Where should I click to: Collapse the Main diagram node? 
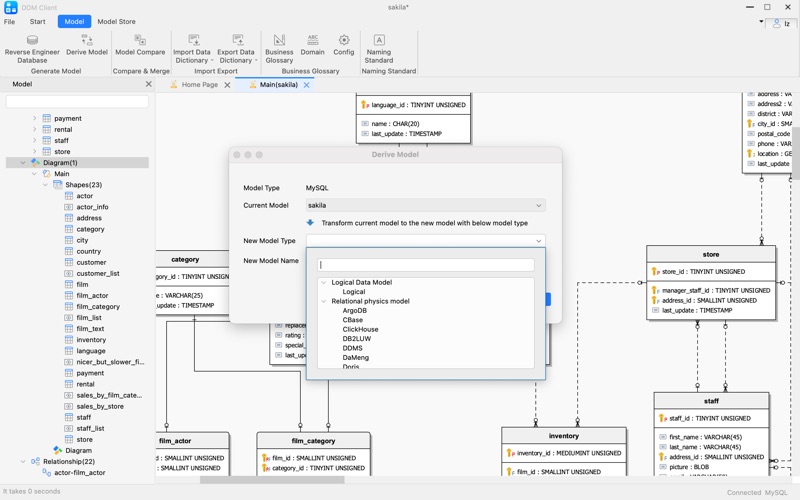click(34, 174)
